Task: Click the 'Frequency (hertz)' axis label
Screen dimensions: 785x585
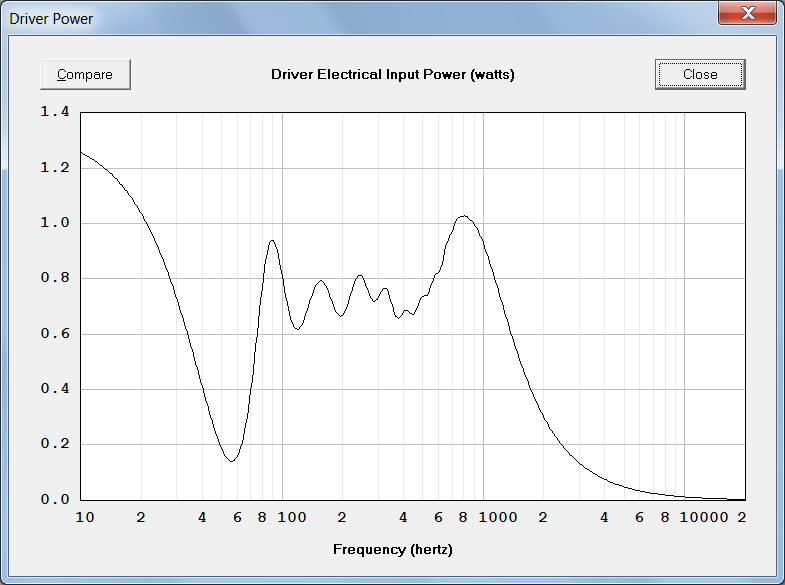Action: point(392,549)
